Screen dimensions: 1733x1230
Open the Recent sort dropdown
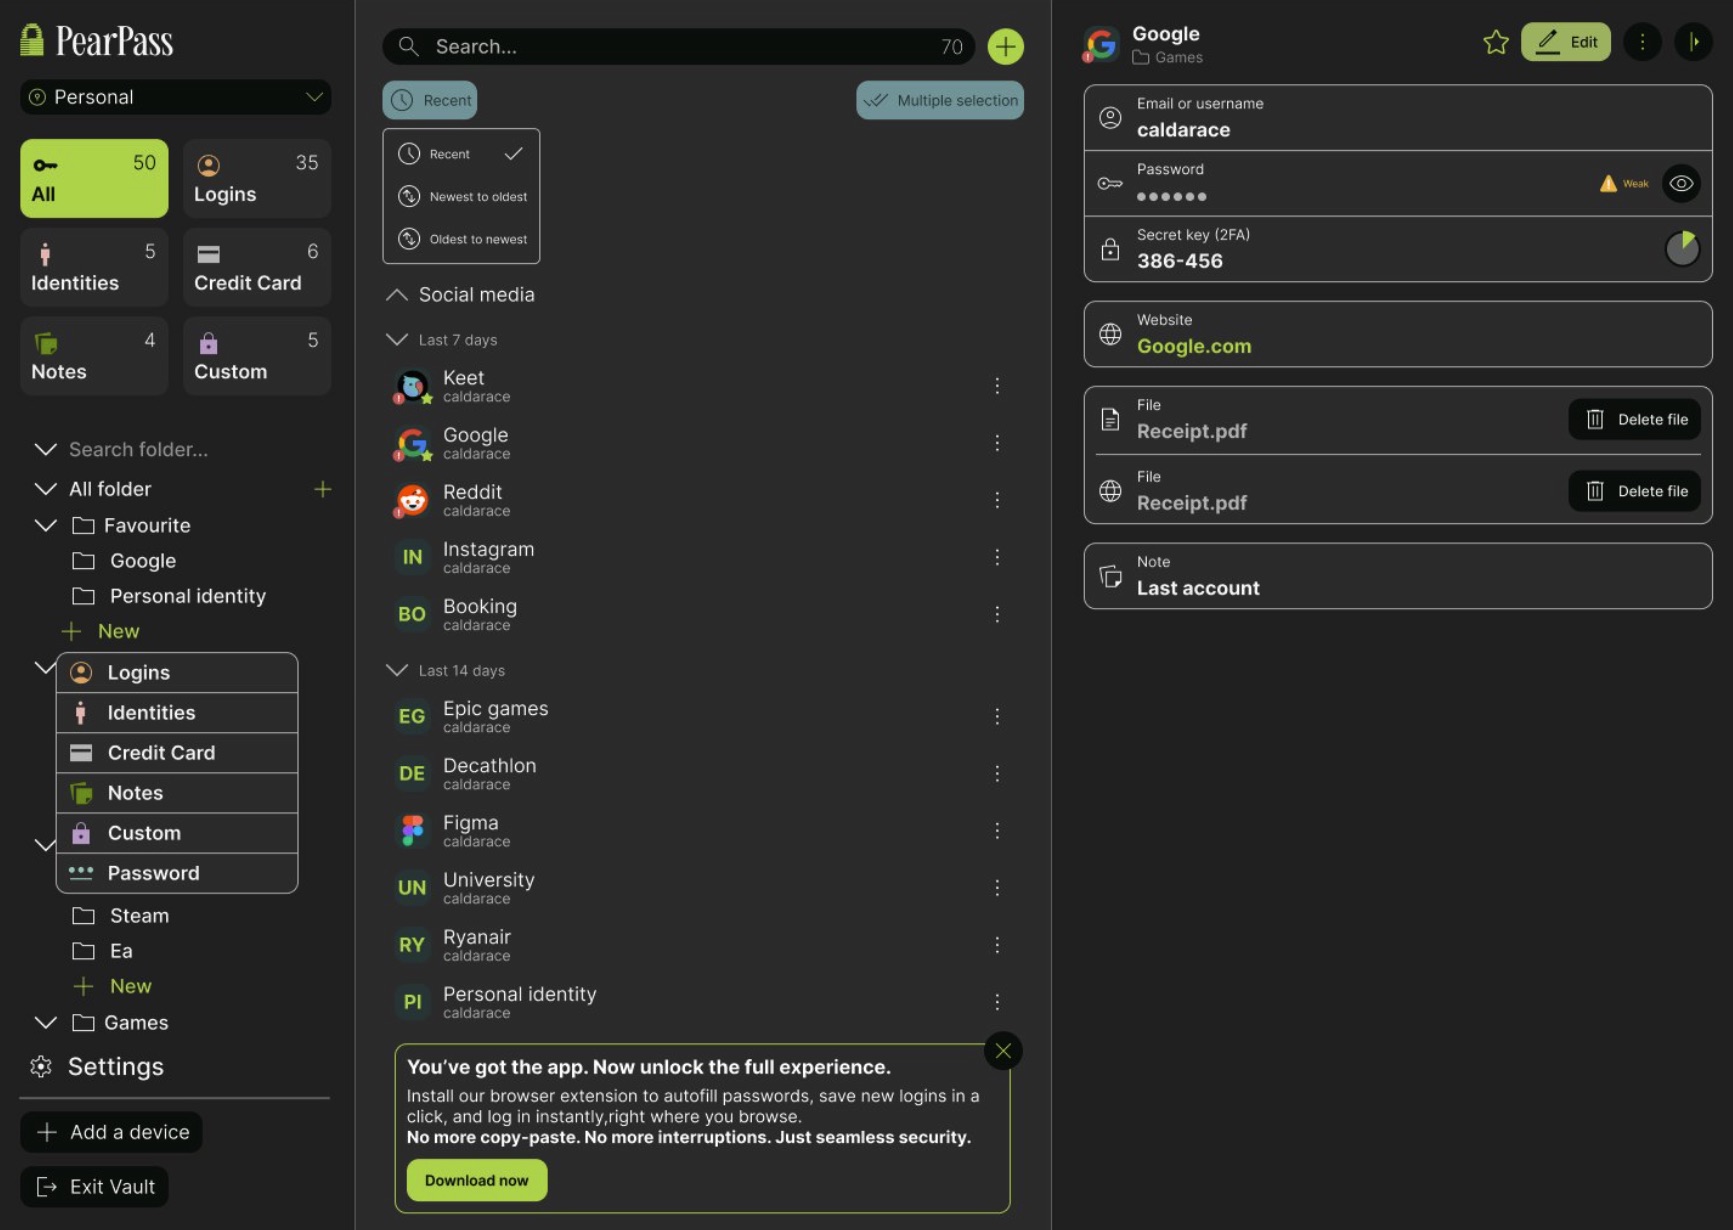[x=430, y=100]
